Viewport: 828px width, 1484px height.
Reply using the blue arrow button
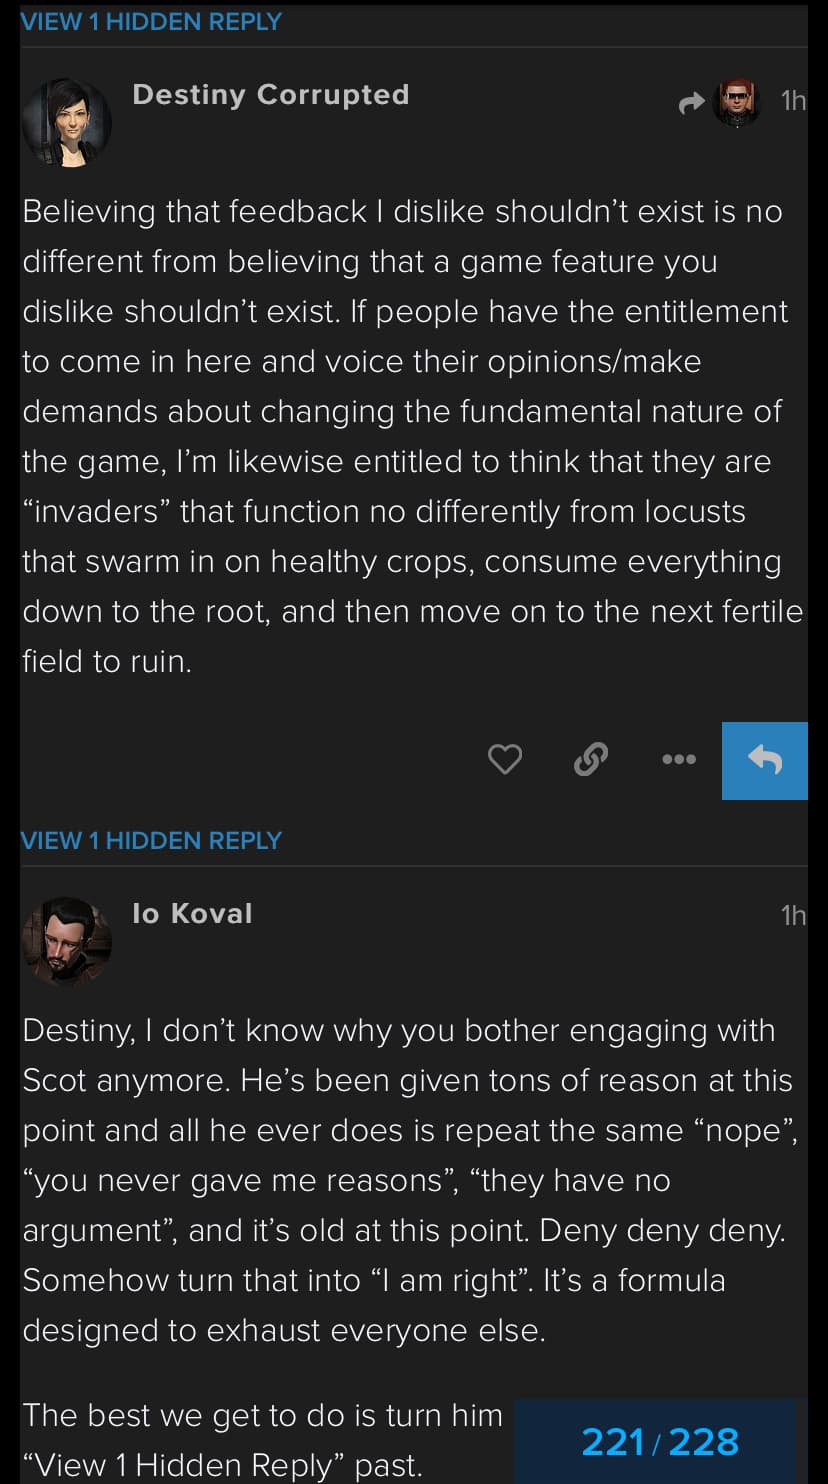click(764, 761)
